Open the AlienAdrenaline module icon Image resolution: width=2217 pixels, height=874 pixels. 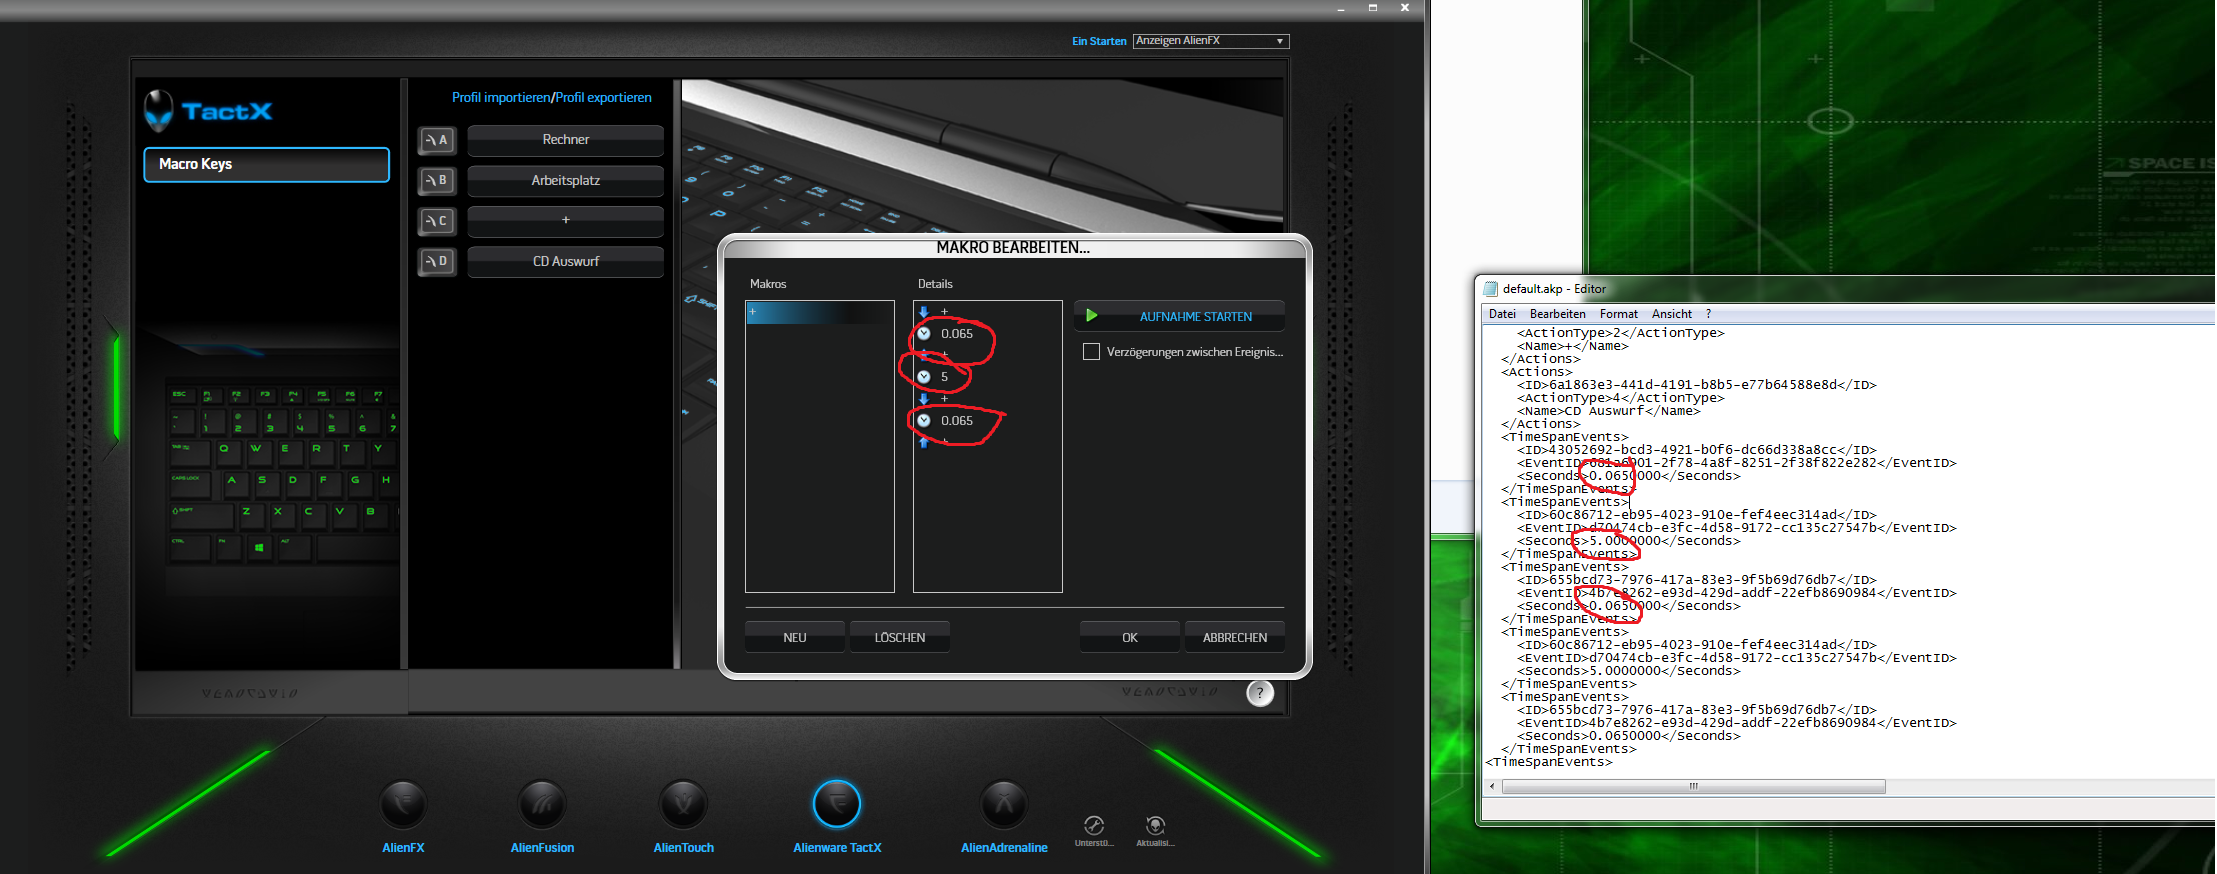click(1004, 805)
